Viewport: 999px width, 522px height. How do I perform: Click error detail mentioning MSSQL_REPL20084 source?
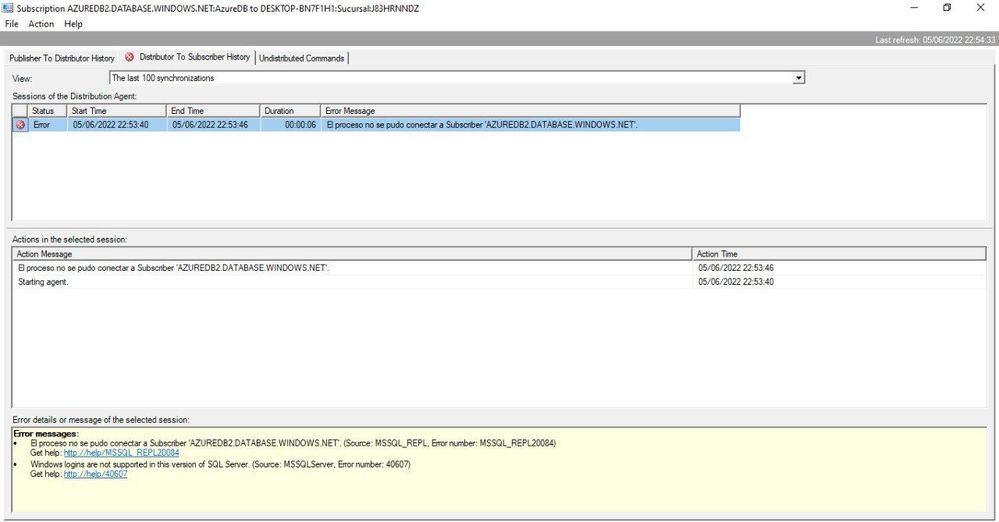tap(293, 442)
